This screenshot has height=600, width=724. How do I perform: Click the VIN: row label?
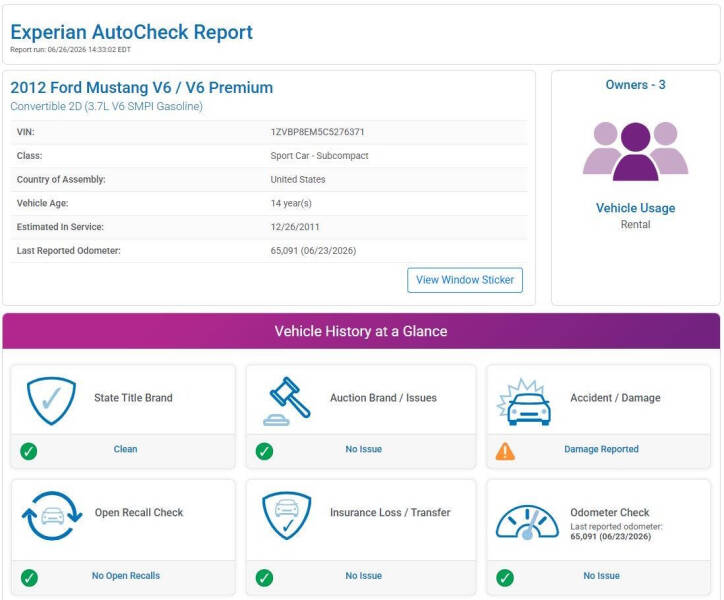(x=25, y=132)
